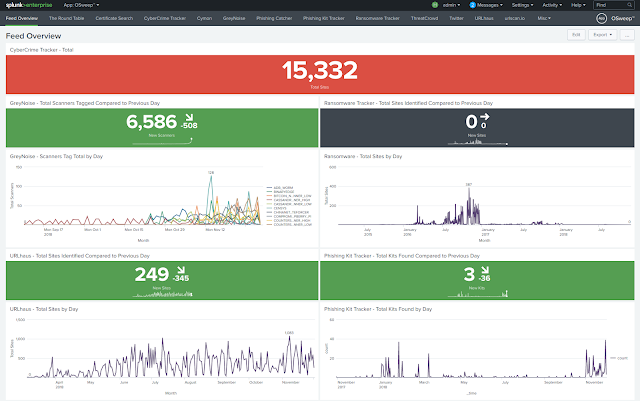Click the BINARYEDGE legend color swatch
Viewport: 640px width, 401px height.
coord(269,192)
